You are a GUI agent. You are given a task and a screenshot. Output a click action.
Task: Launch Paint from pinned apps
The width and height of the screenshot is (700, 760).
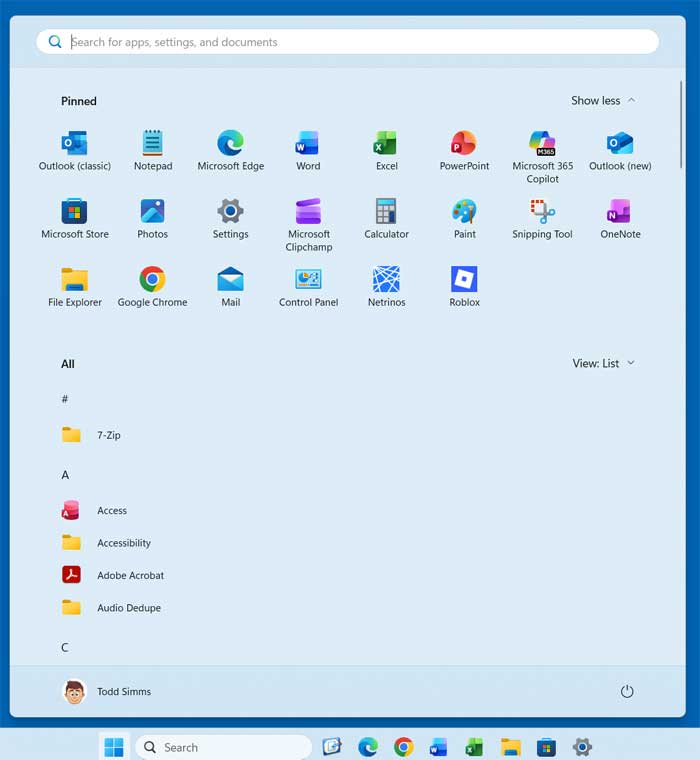(x=464, y=219)
